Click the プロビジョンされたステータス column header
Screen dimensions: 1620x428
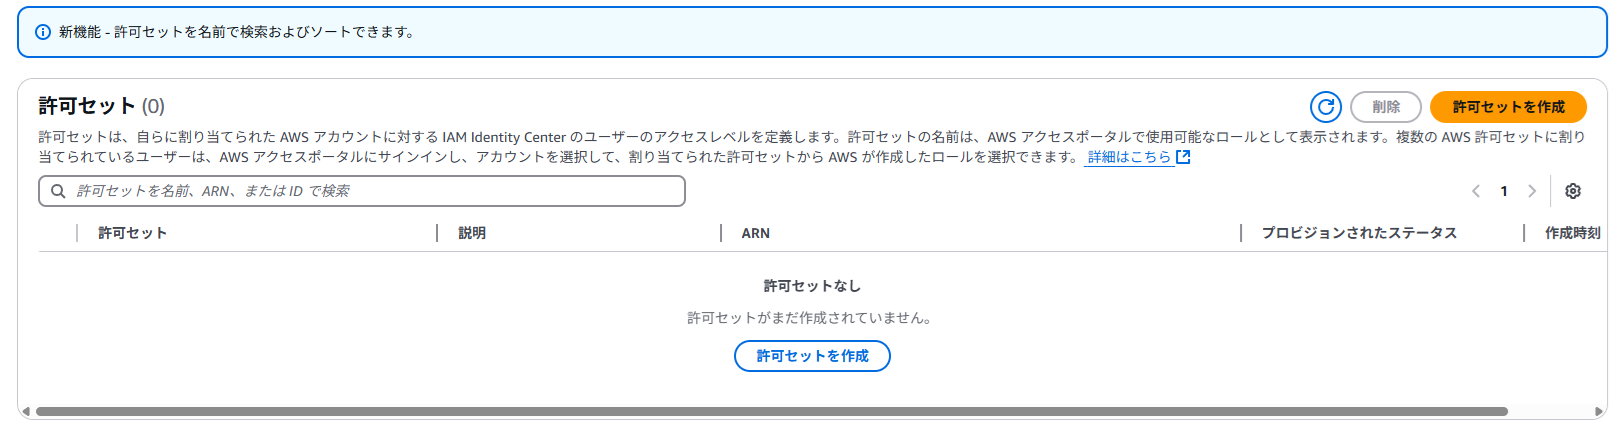(x=1359, y=233)
